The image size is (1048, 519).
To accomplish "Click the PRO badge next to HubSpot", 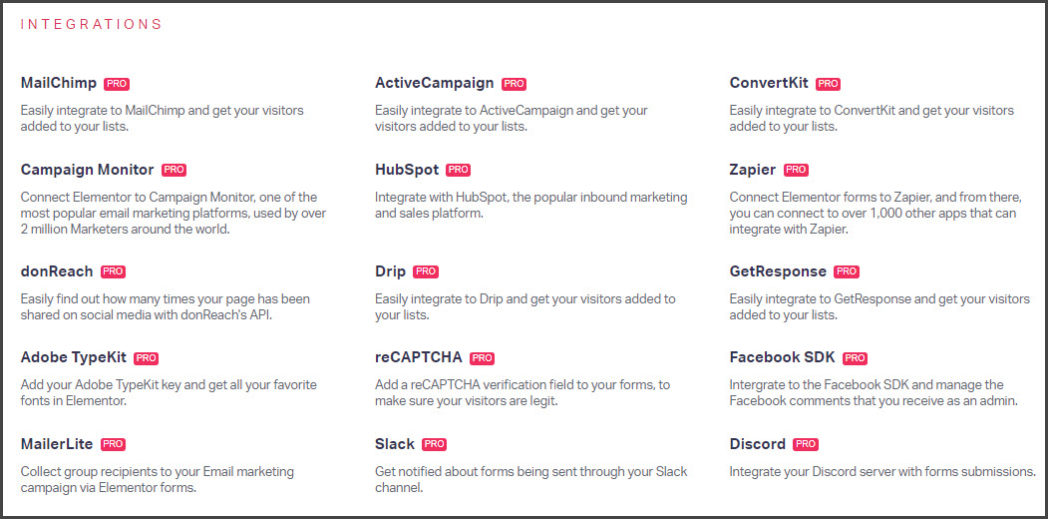I will (458, 170).
